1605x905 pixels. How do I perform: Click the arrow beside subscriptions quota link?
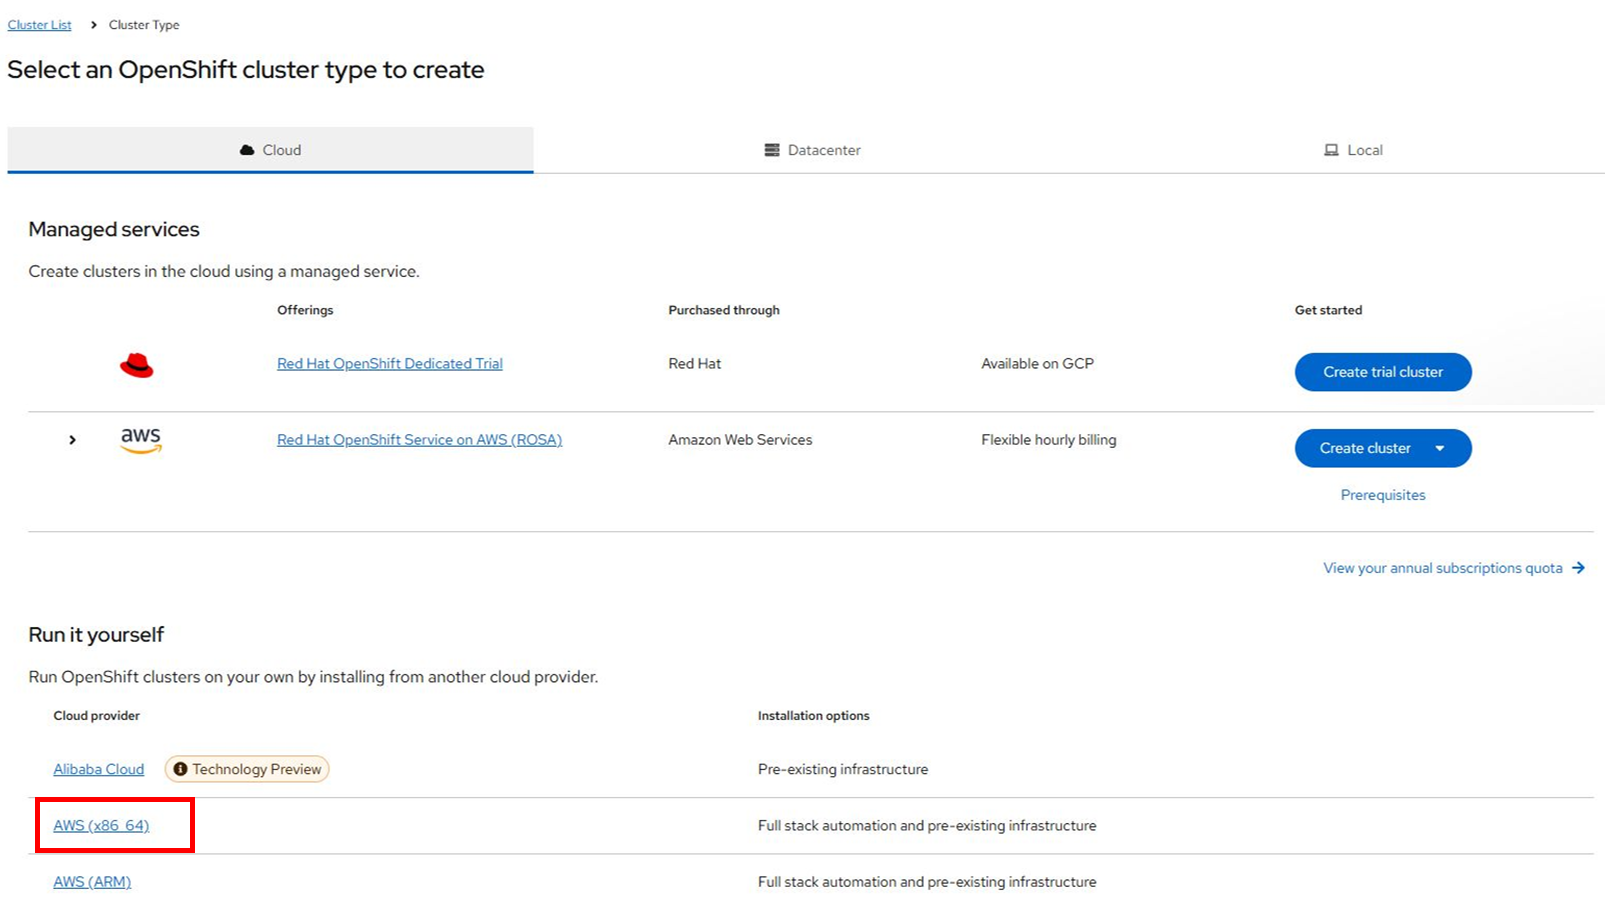[1580, 567]
